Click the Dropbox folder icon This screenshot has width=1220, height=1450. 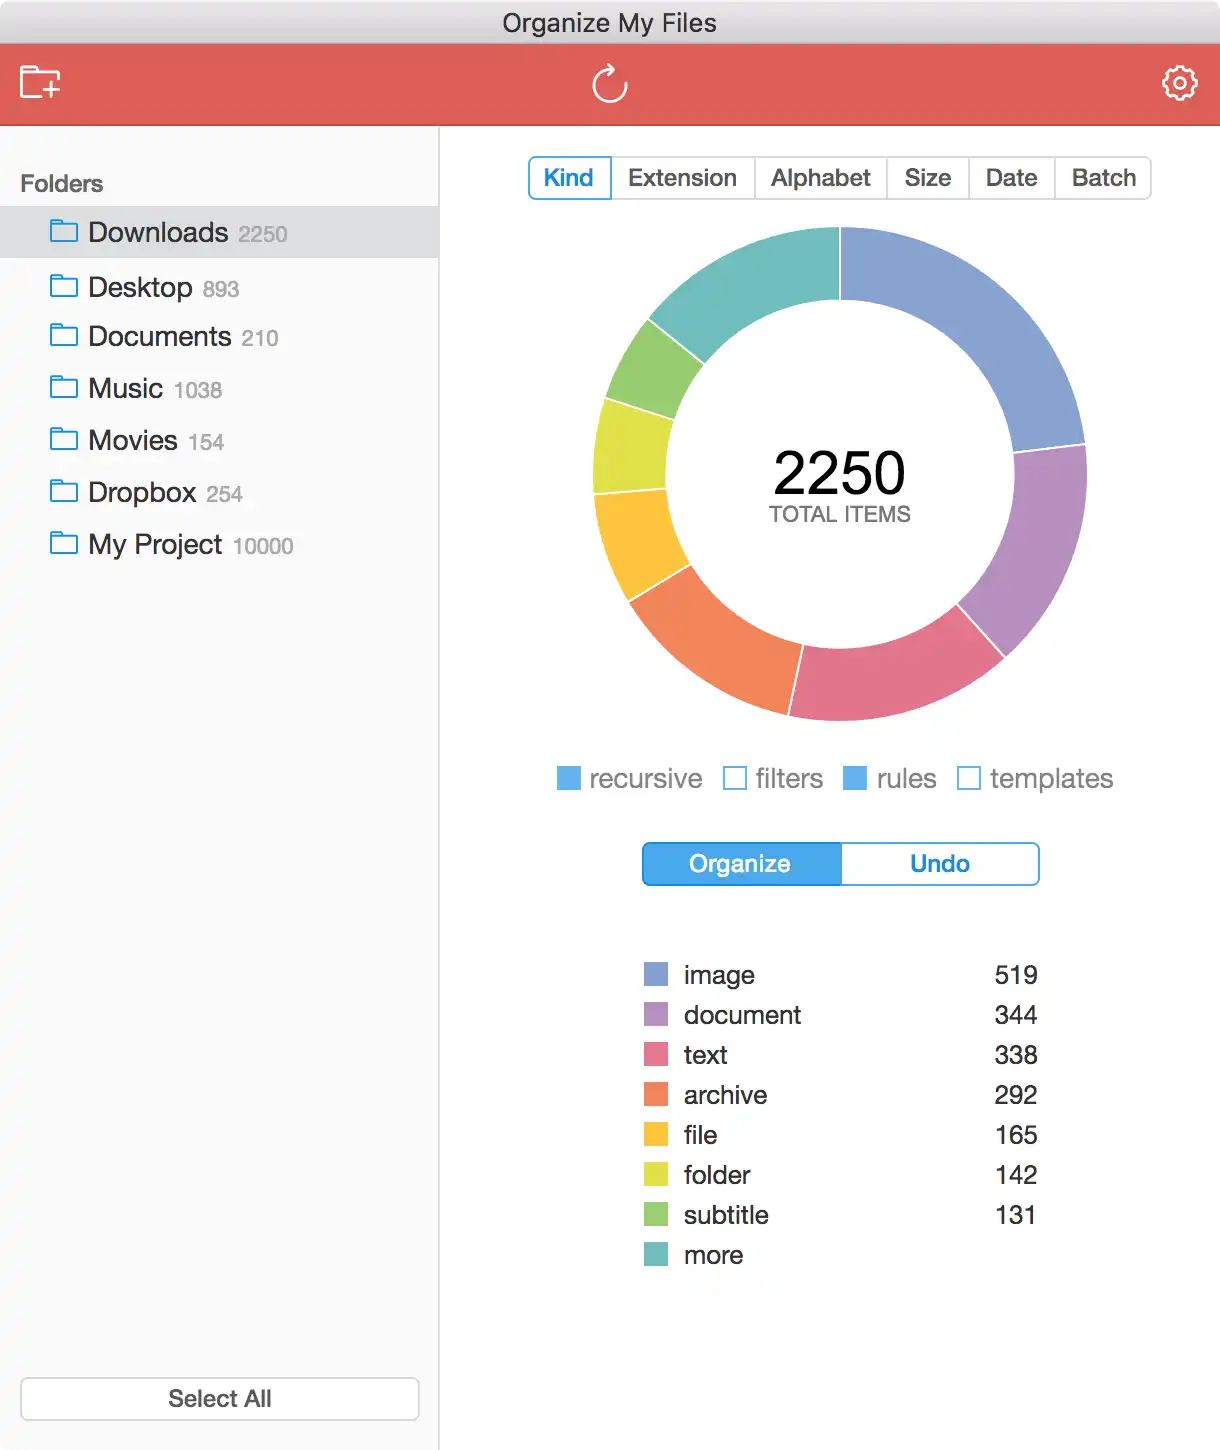(64, 491)
